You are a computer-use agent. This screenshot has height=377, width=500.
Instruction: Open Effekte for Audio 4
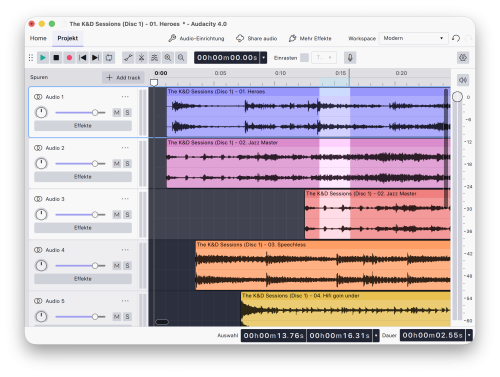point(83,279)
